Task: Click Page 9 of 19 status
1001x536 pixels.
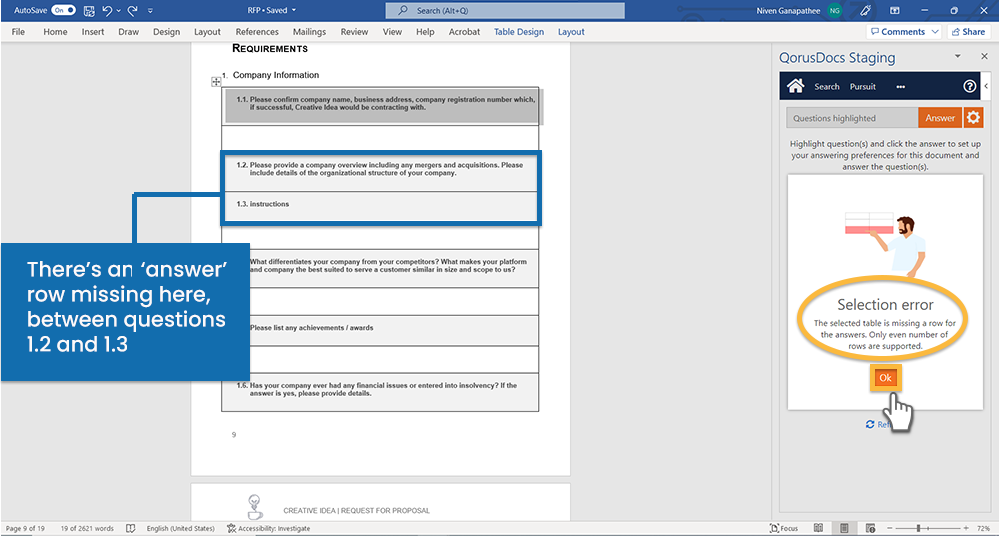Action: (x=26, y=528)
